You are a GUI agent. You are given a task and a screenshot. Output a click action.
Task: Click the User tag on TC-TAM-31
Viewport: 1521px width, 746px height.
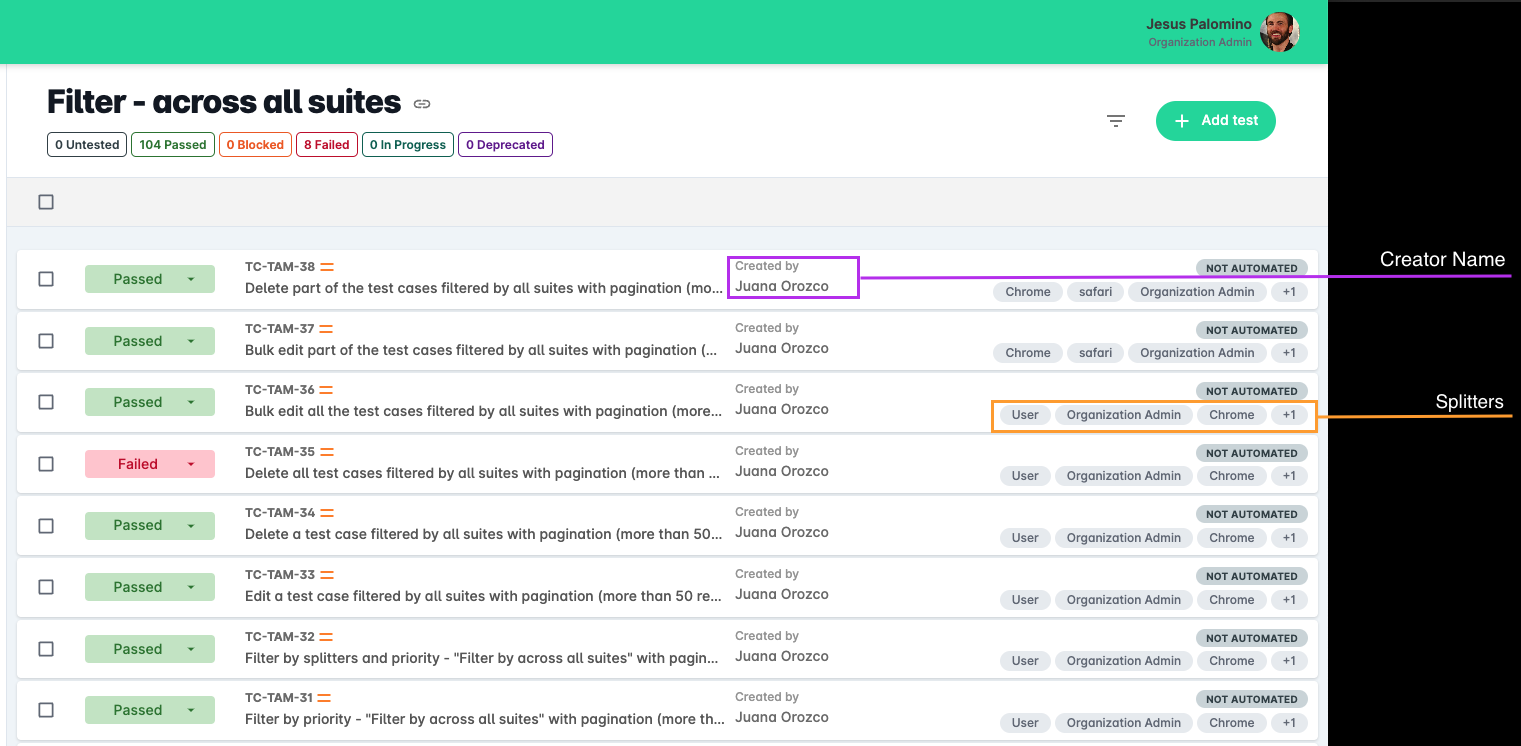[x=1025, y=723]
